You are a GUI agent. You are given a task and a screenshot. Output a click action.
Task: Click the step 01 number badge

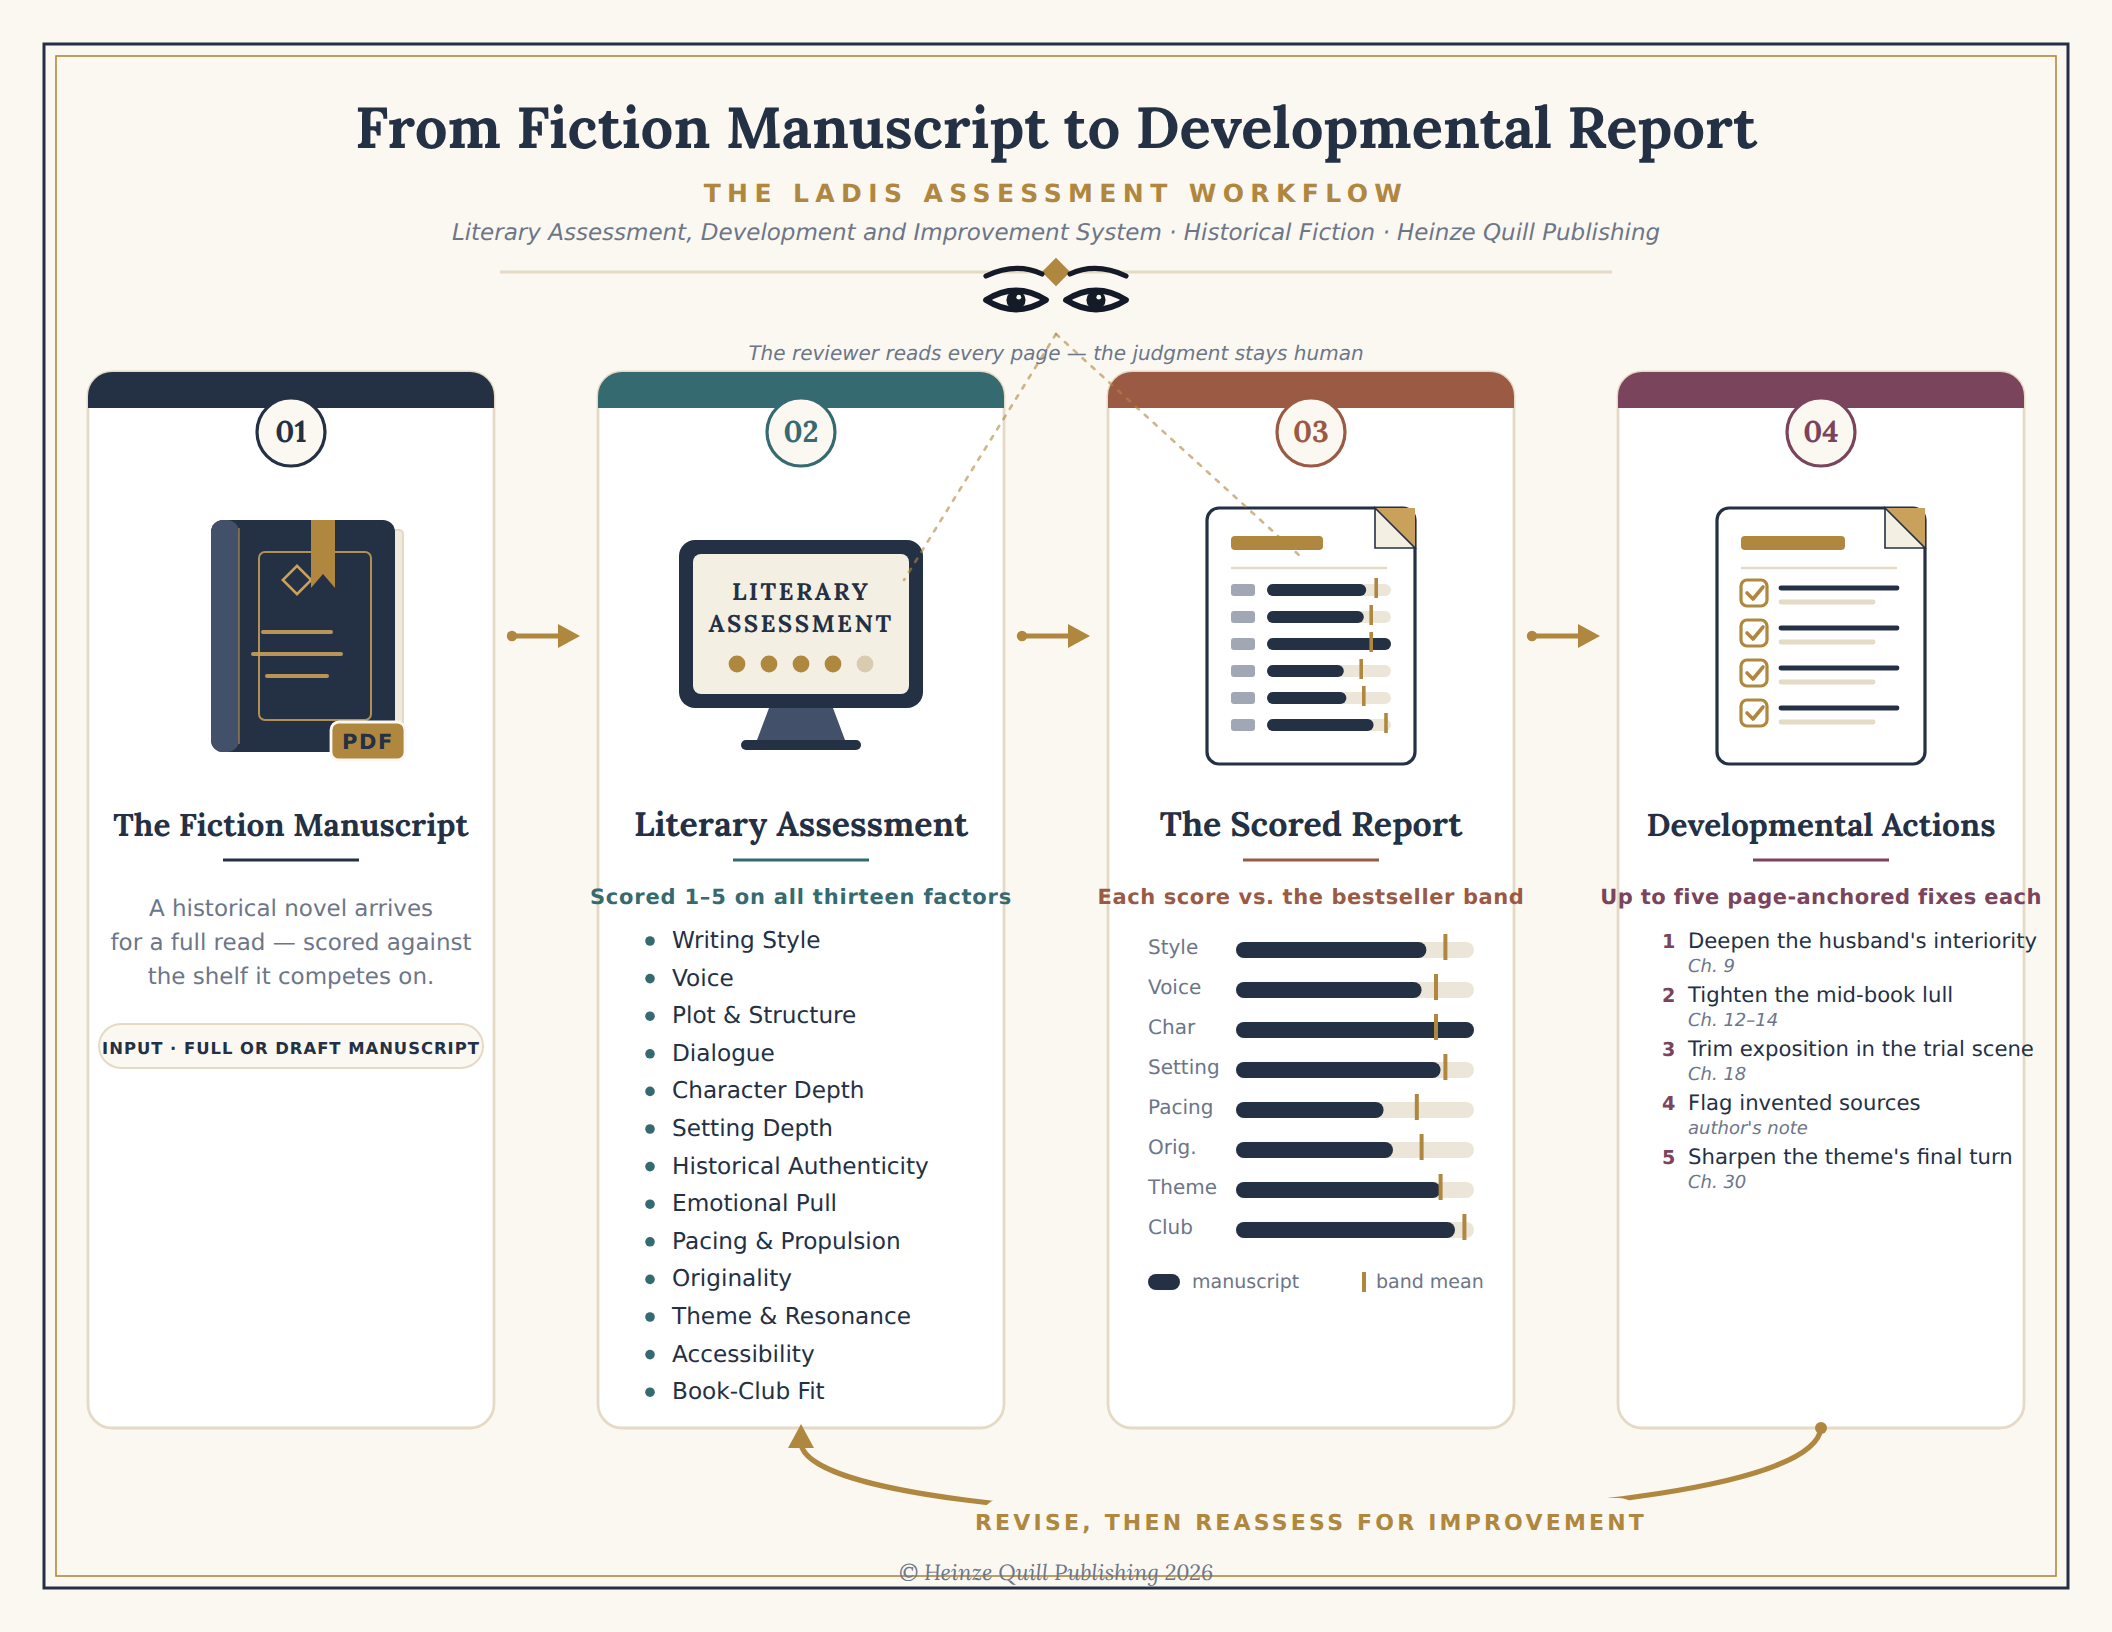pos(291,432)
